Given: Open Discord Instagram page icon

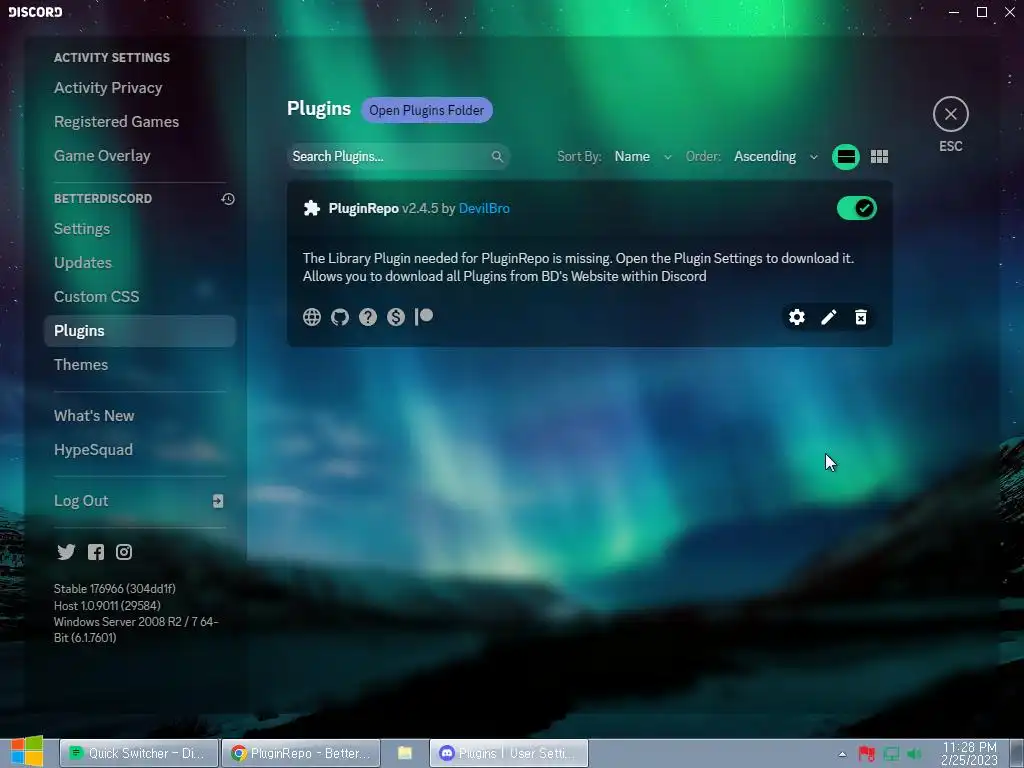Looking at the screenshot, I should (x=124, y=552).
